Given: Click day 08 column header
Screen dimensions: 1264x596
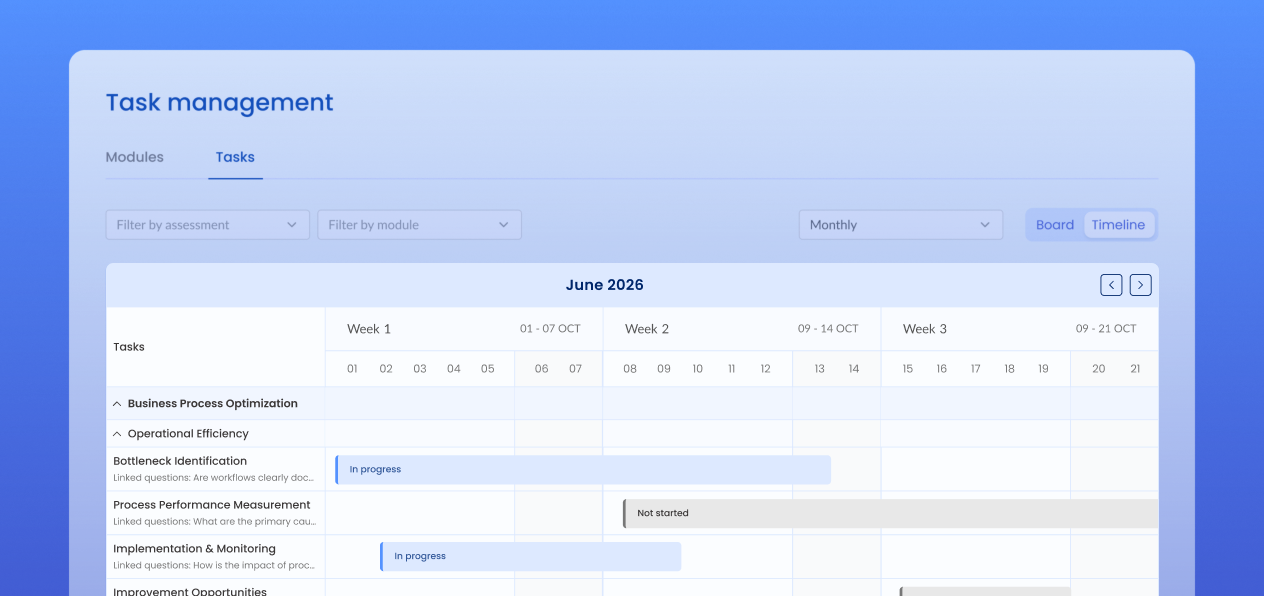Looking at the screenshot, I should (630, 369).
